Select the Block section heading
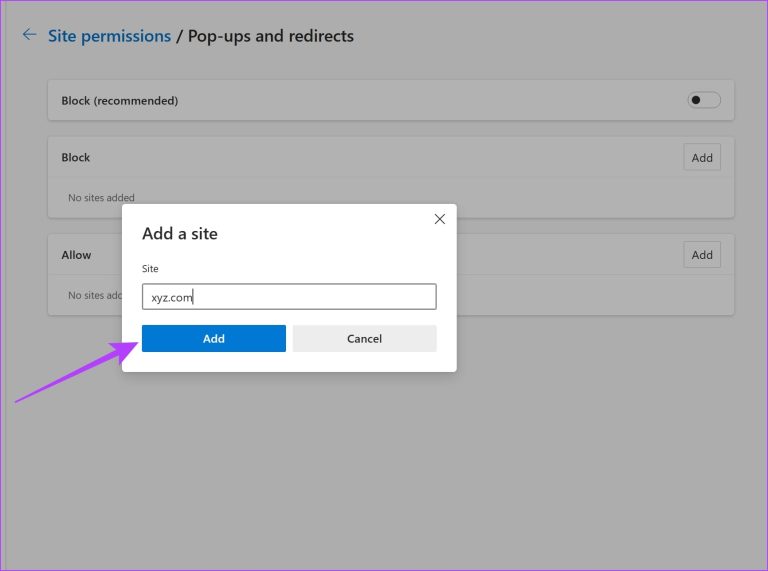768x571 pixels. [76, 157]
